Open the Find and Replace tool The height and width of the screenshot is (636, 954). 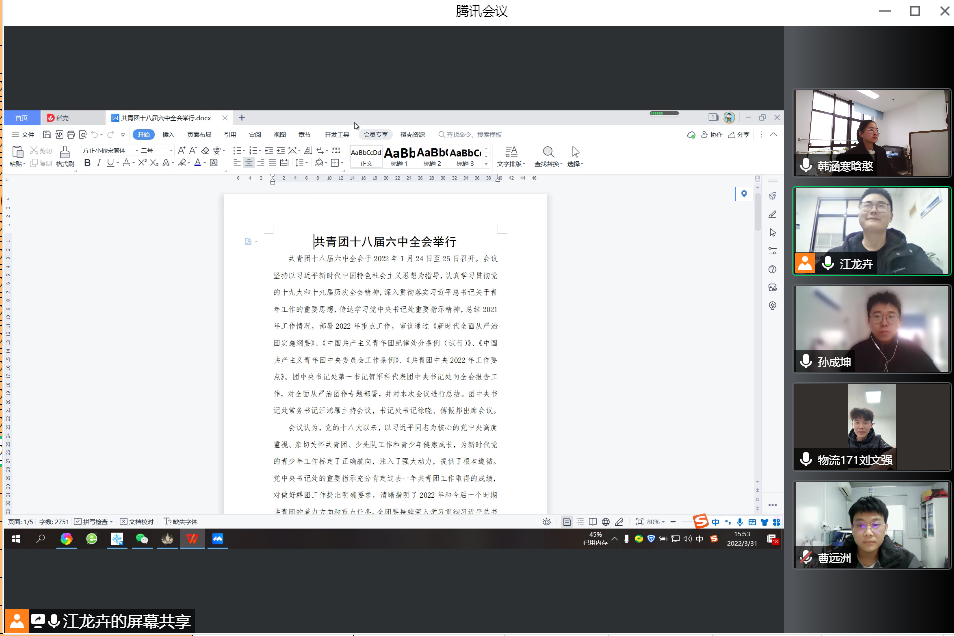[x=547, y=152]
